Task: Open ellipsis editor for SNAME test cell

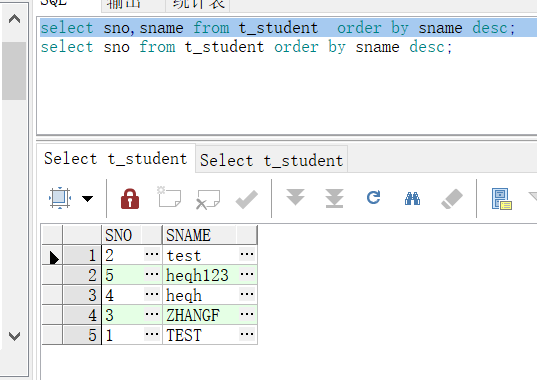Action: [x=247, y=254]
